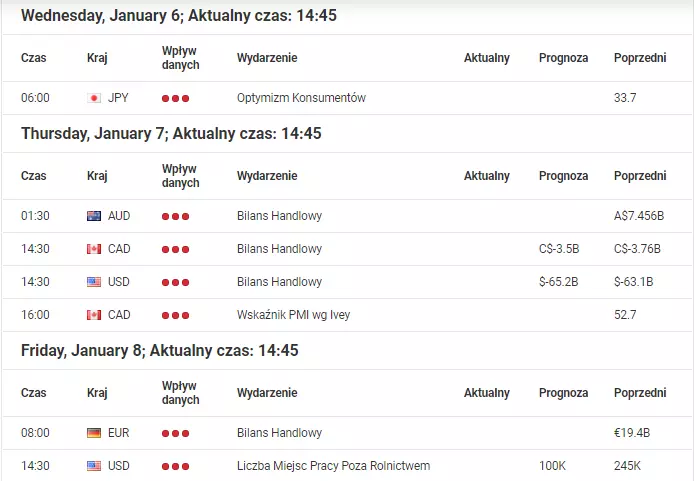Click the Canada flag in the 14:30 CAD row
Screen dimensions: 694x481
[94, 249]
